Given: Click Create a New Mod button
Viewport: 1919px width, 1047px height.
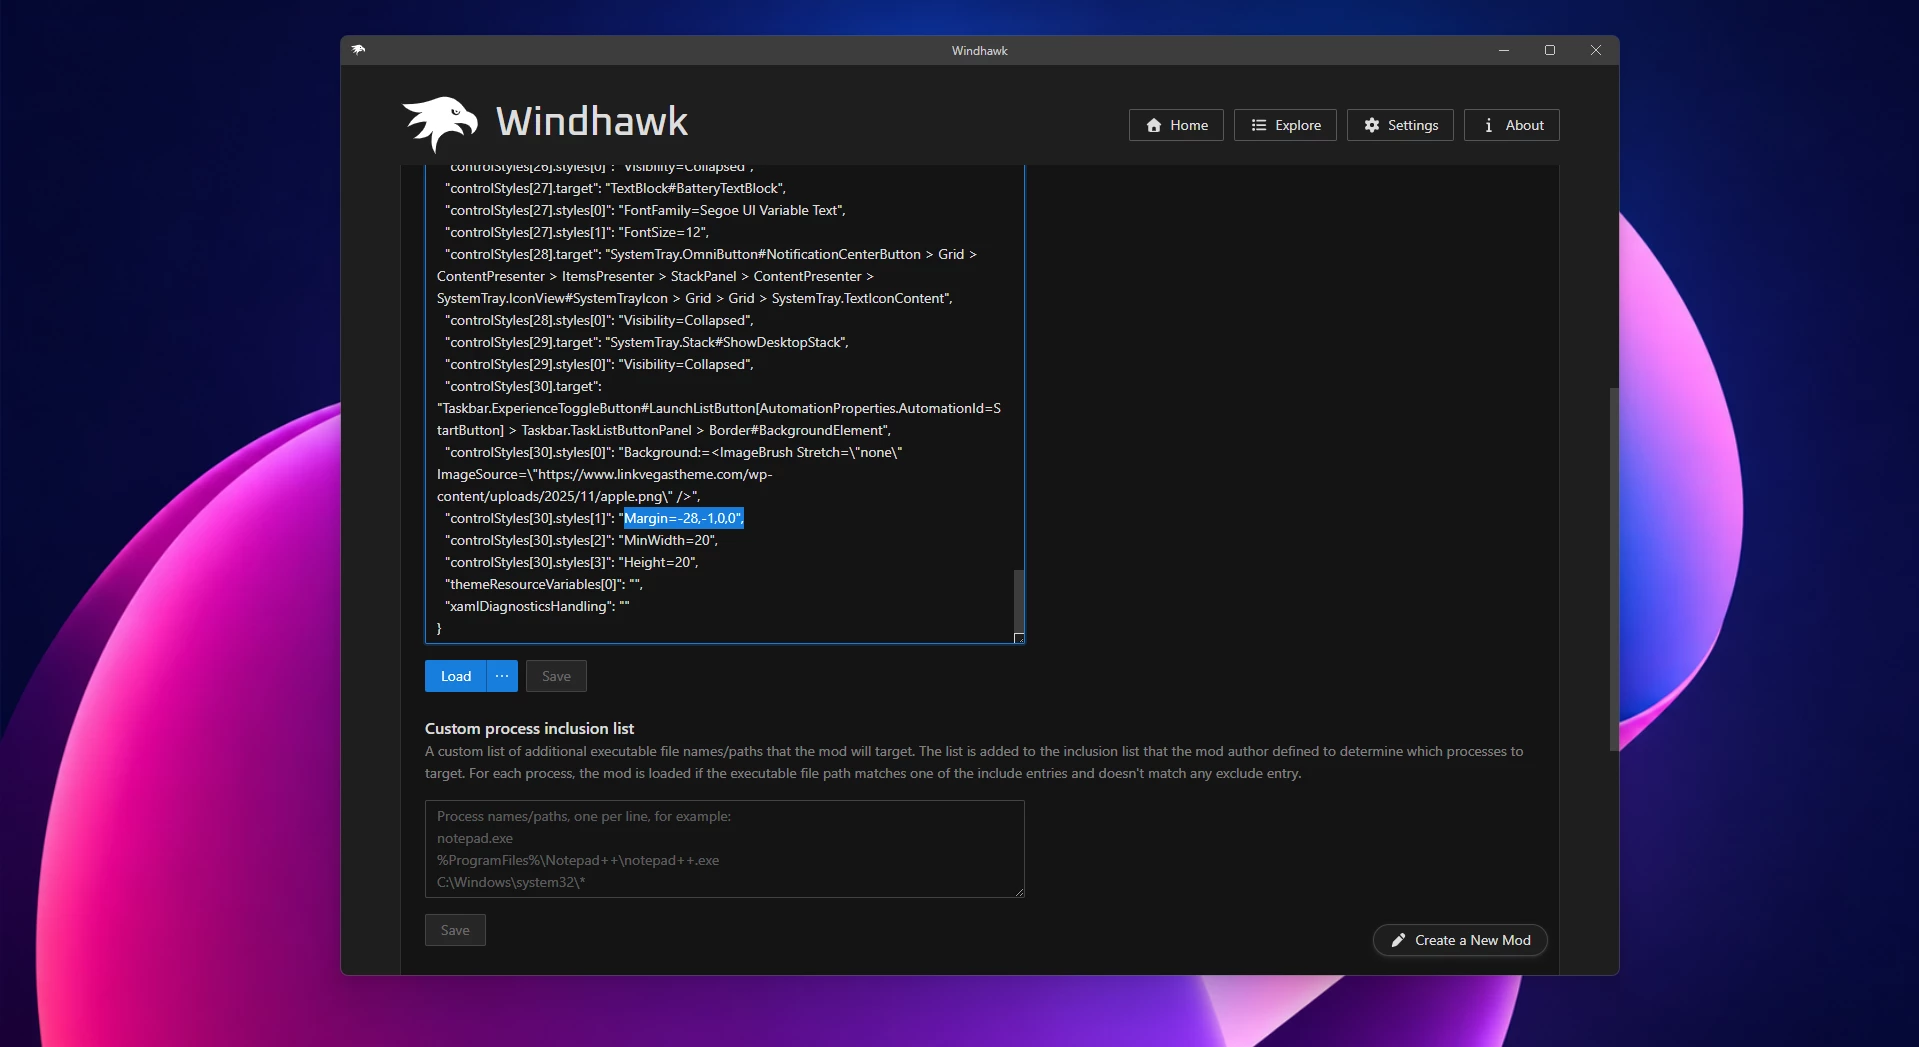Looking at the screenshot, I should point(1460,940).
